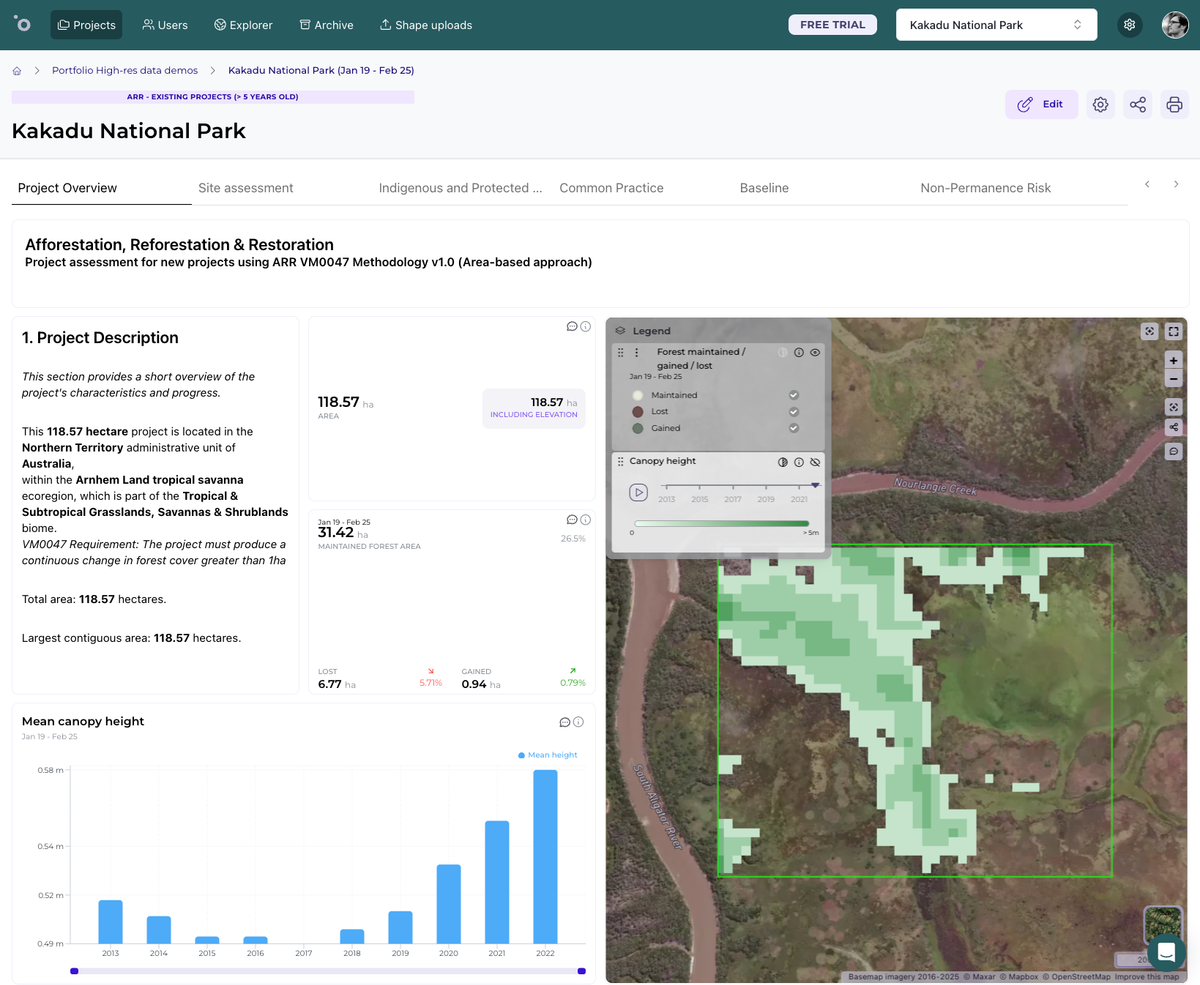The width and height of the screenshot is (1200, 985).
Task: Open Kakadu National Park (Jan 19 - Feb 25) breadcrumb
Action: pos(321,71)
